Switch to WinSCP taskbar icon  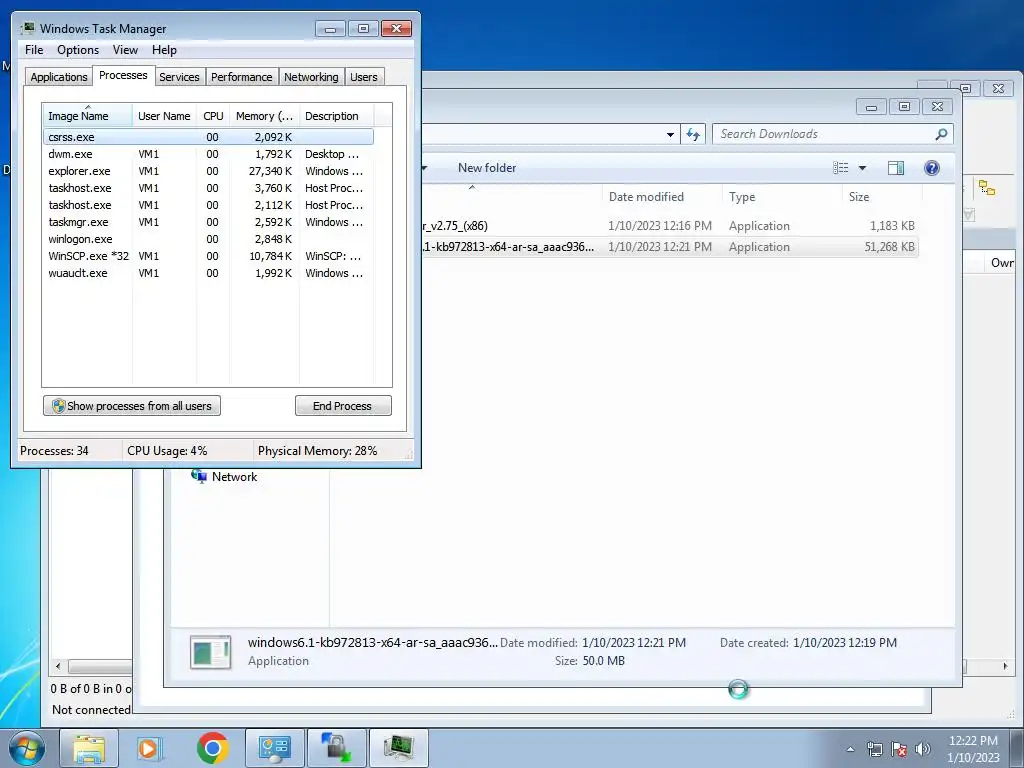coord(336,748)
